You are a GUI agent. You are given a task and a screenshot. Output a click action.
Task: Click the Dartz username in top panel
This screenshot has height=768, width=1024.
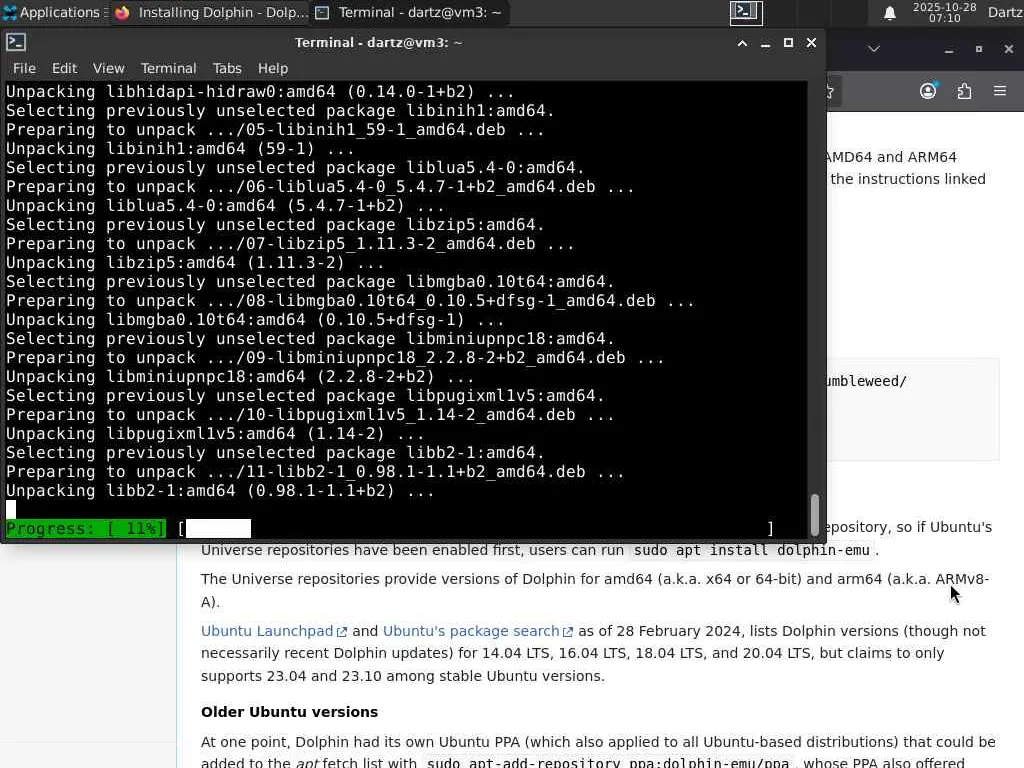click(1005, 12)
